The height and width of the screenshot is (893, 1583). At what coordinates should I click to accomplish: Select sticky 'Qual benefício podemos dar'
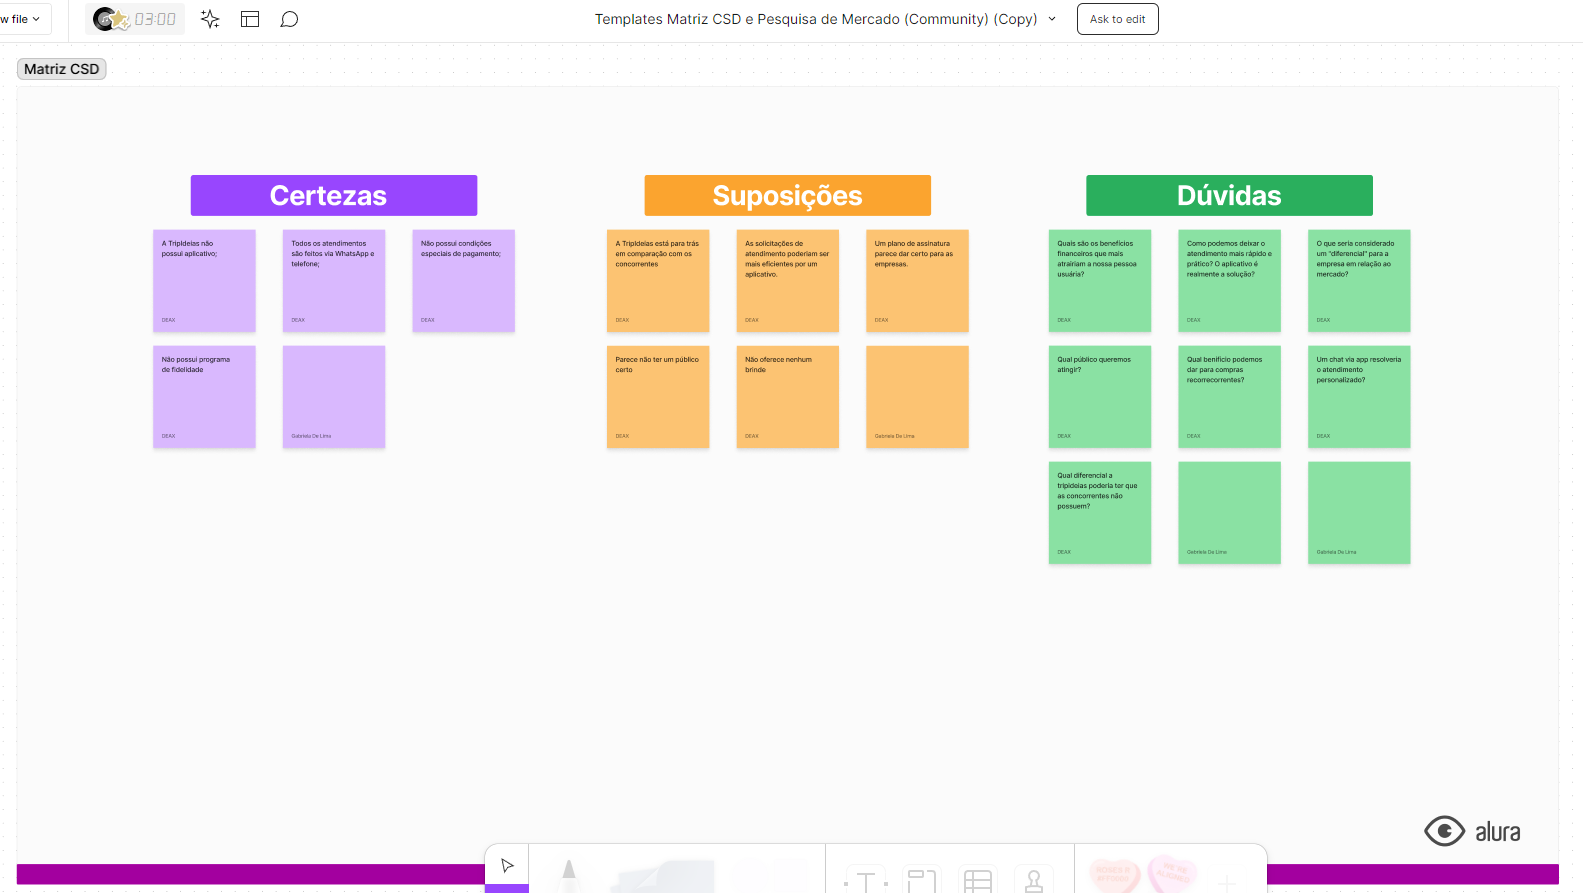(x=1229, y=397)
